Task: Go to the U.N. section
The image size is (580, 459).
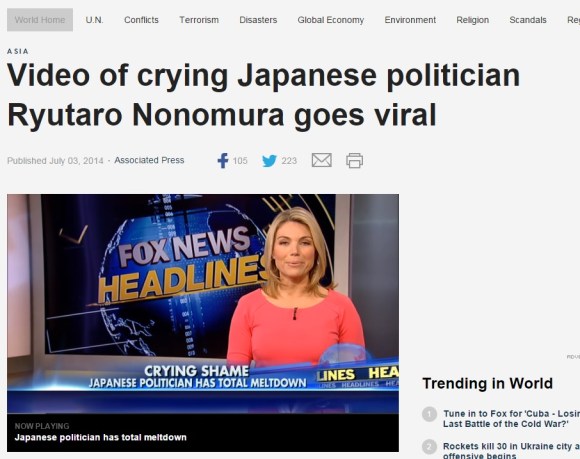Action: (x=94, y=20)
